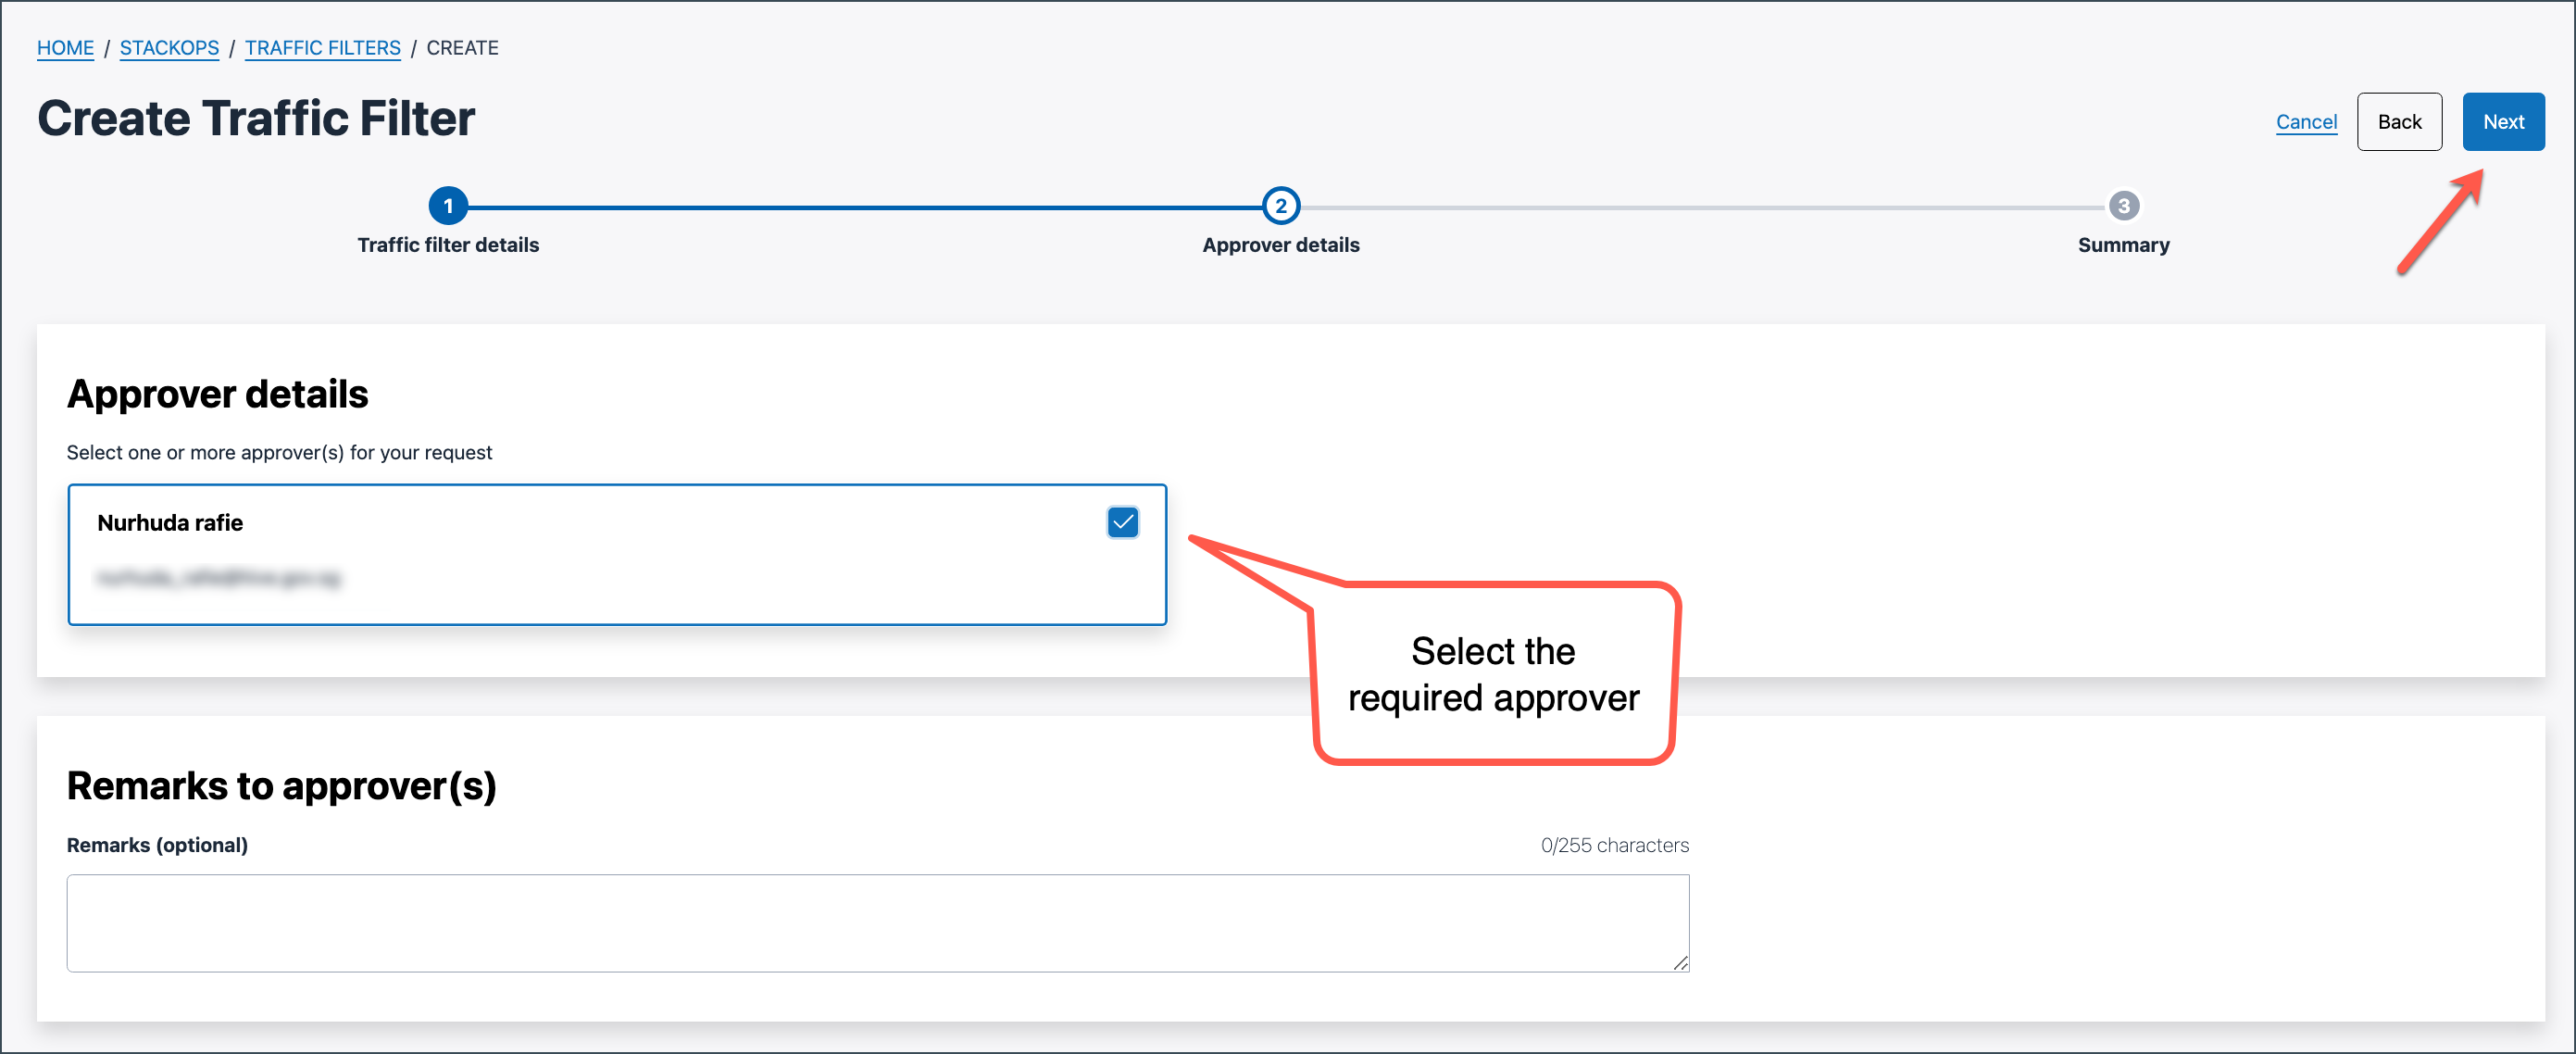Click the step 2 circle icon
The image size is (2576, 1054).
click(1280, 206)
